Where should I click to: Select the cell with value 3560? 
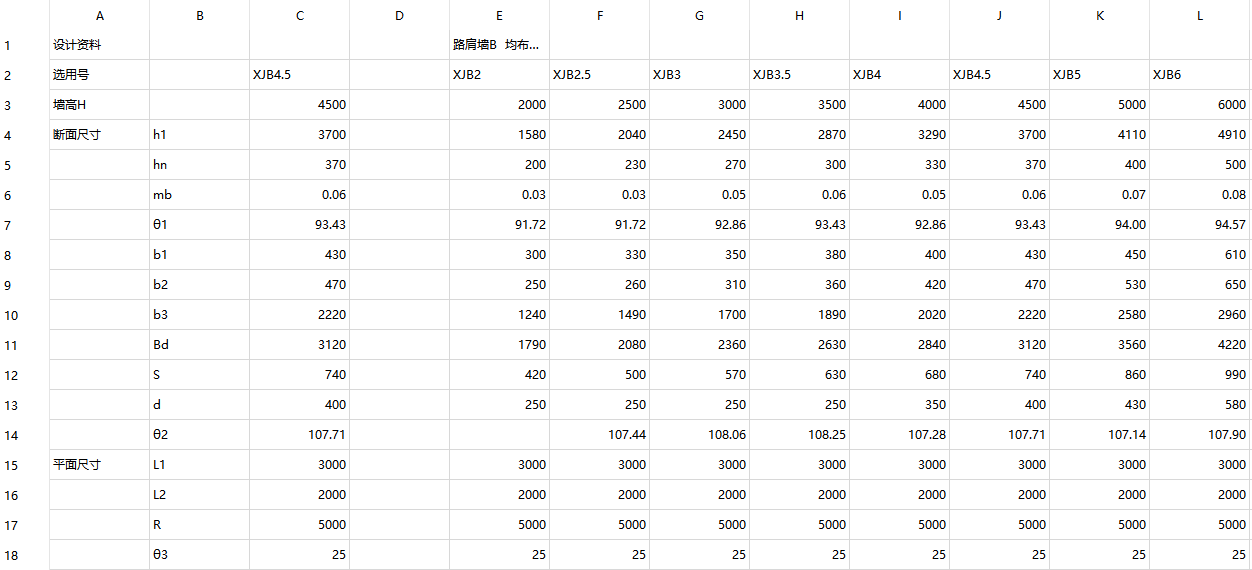[1099, 345]
